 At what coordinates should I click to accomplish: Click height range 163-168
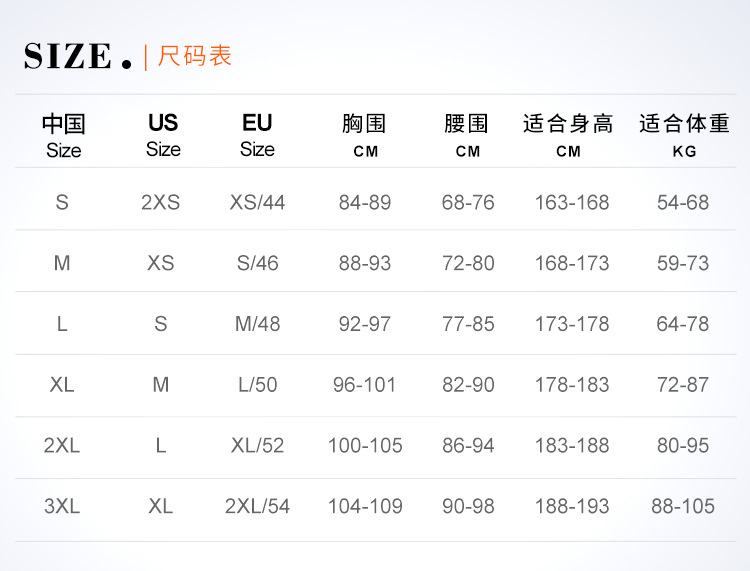pyautogui.click(x=571, y=202)
